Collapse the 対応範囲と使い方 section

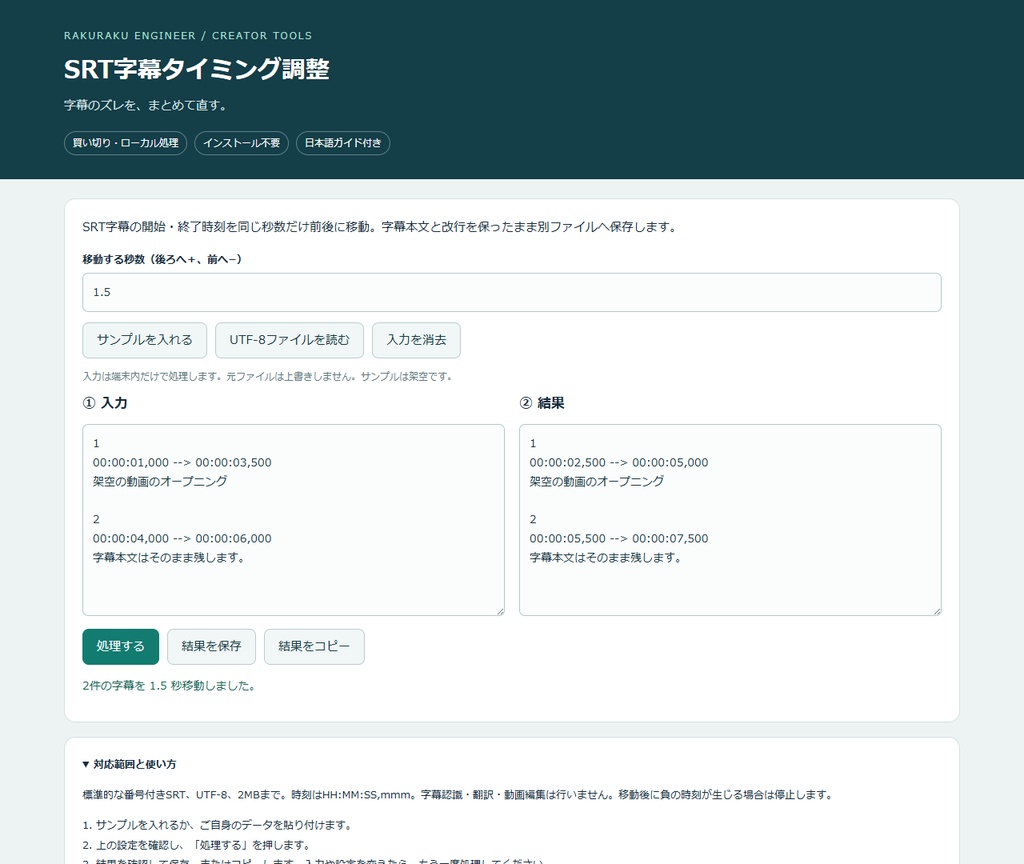(129, 764)
